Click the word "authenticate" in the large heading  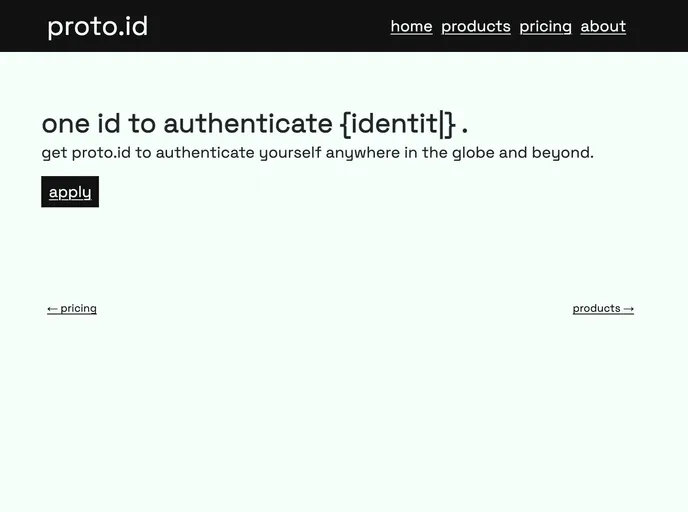pyautogui.click(x=247, y=123)
